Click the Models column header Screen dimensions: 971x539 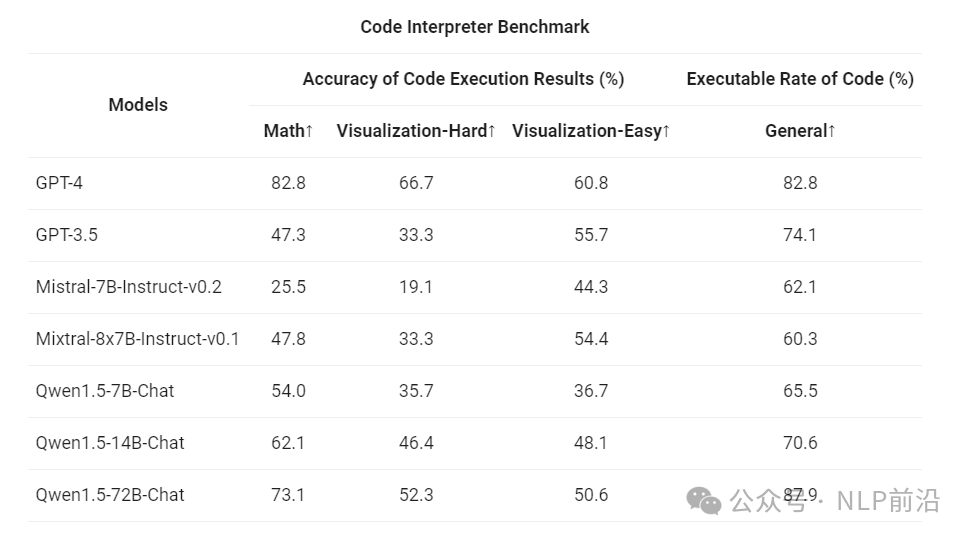(138, 105)
